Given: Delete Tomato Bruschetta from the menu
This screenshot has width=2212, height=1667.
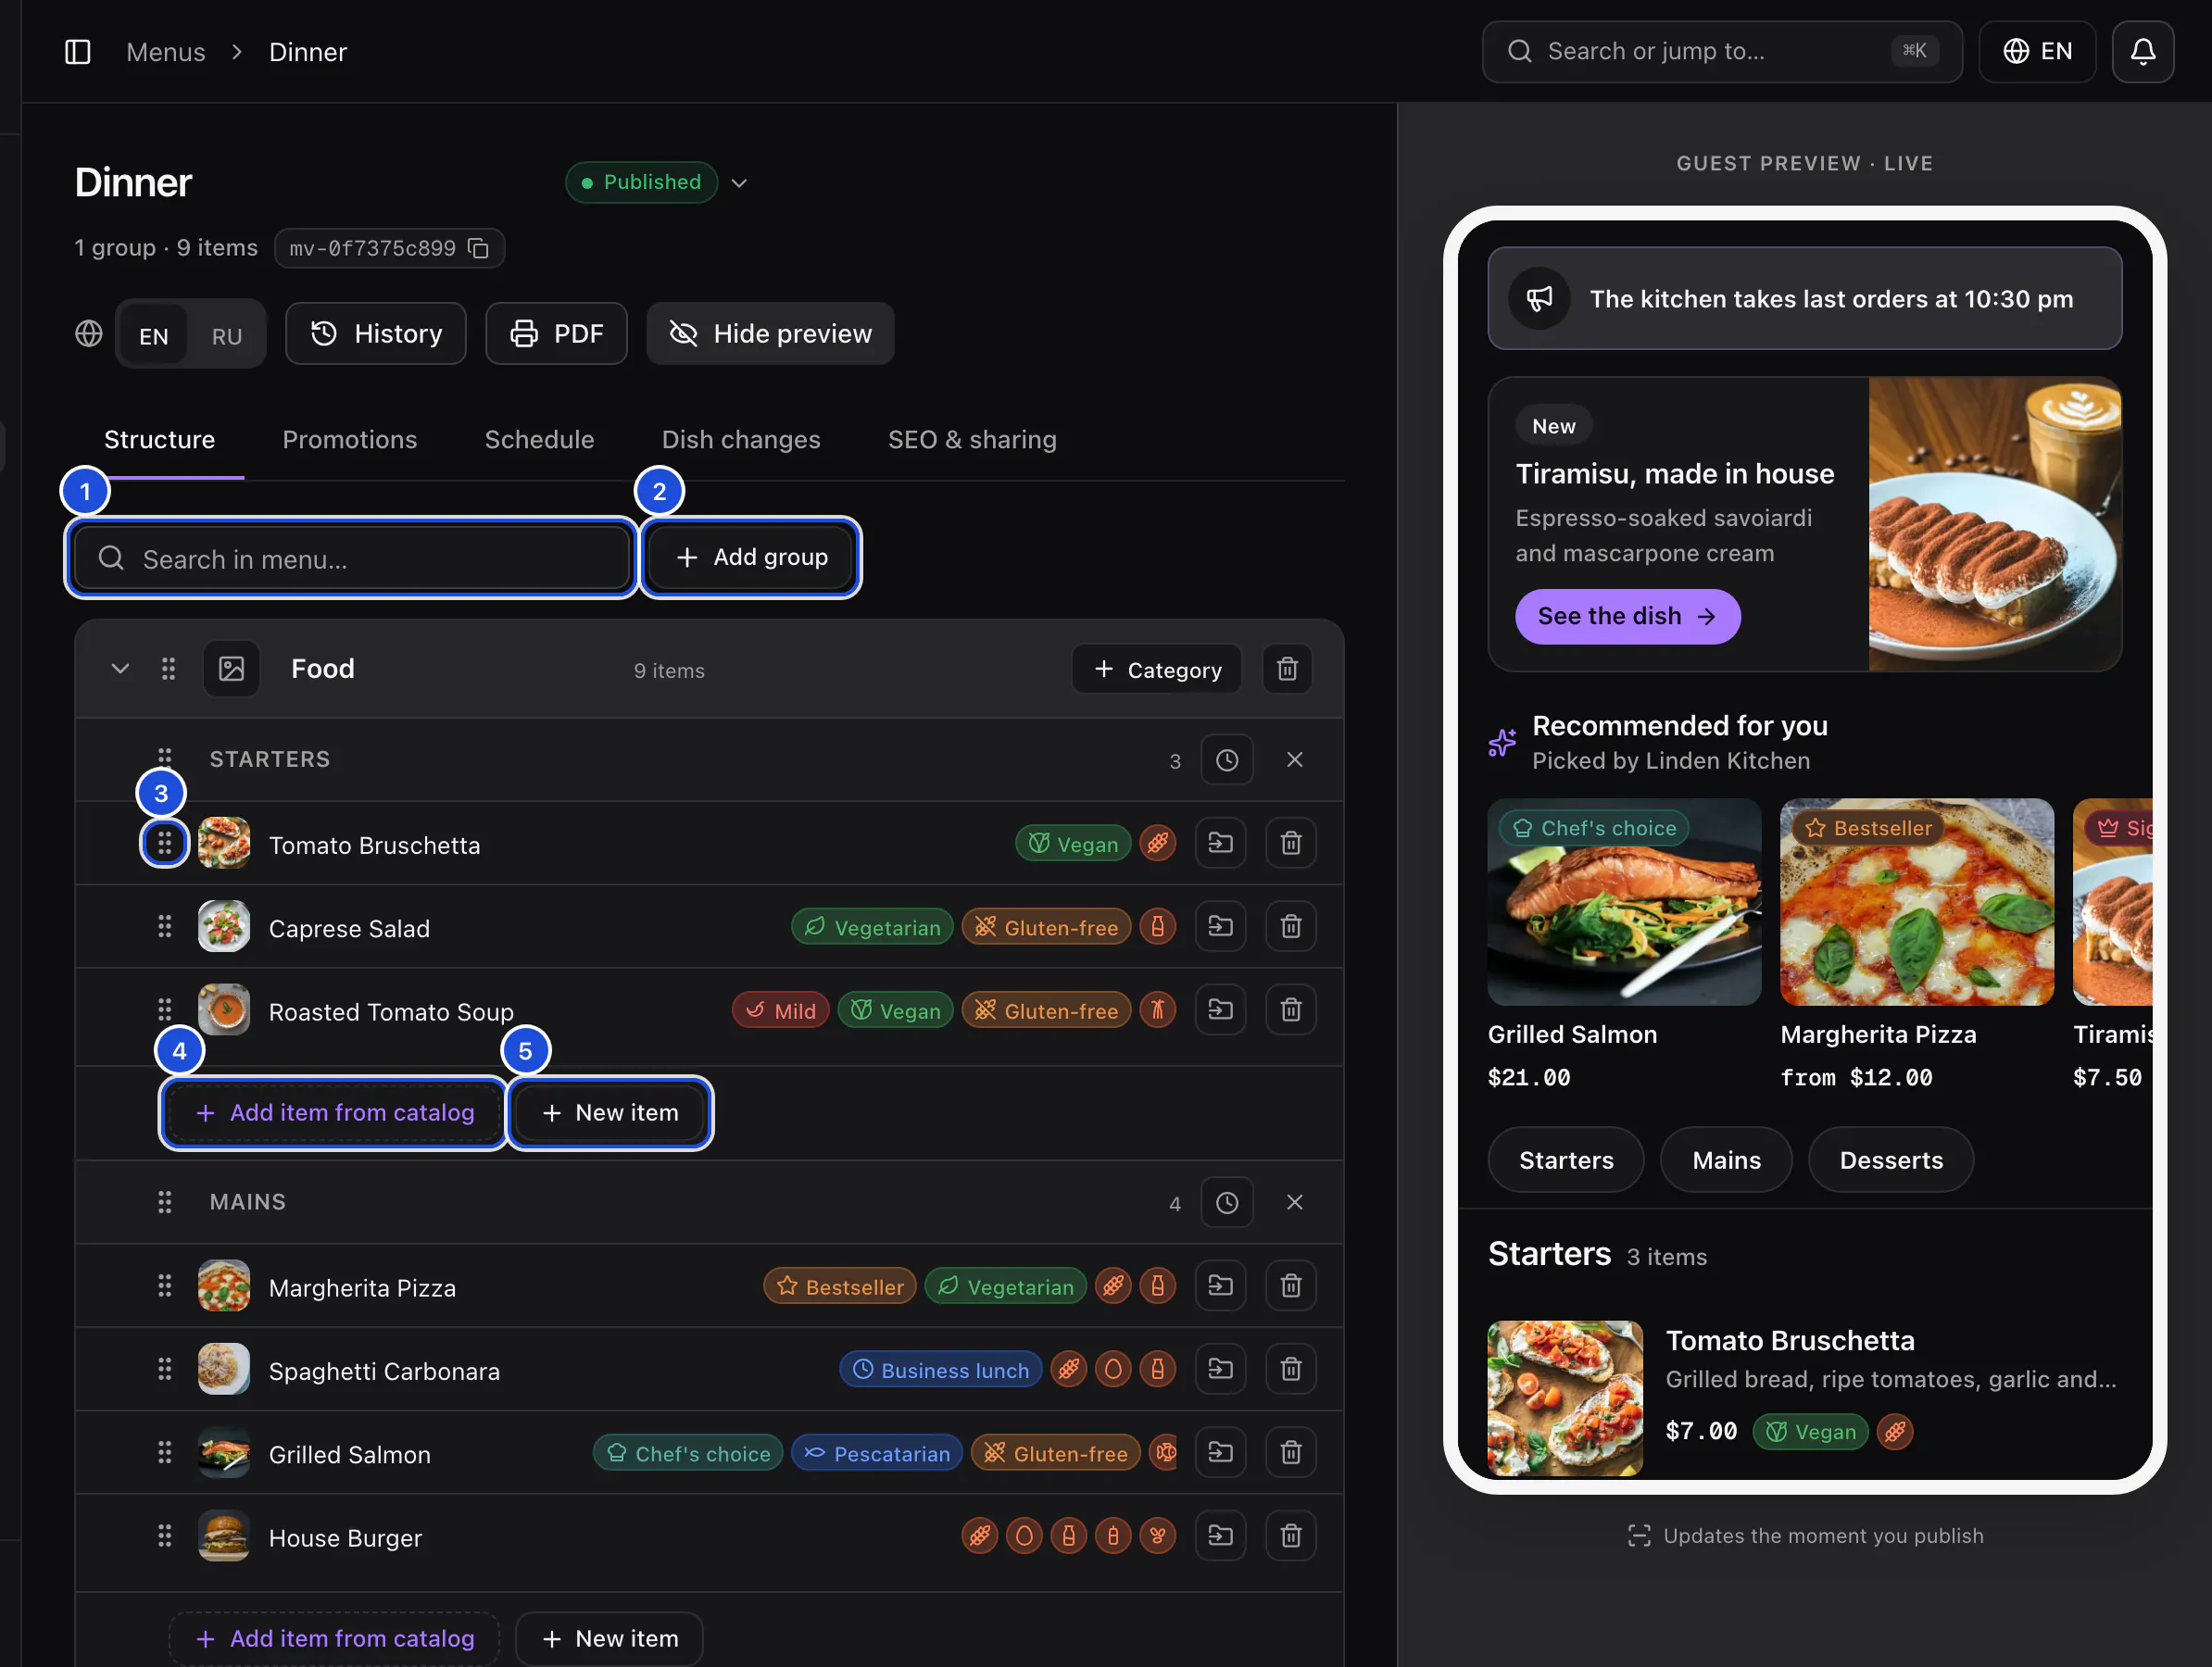Looking at the screenshot, I should click(x=1291, y=844).
